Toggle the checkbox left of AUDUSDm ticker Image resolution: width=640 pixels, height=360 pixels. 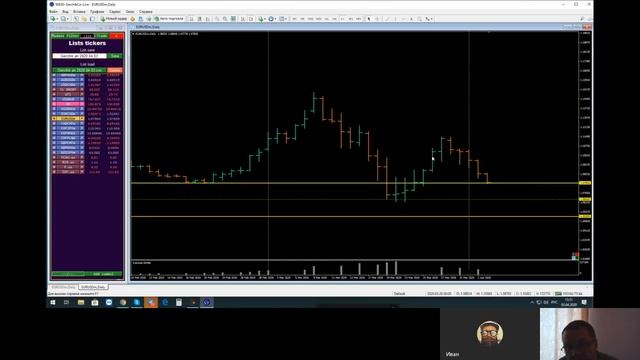pos(54,80)
